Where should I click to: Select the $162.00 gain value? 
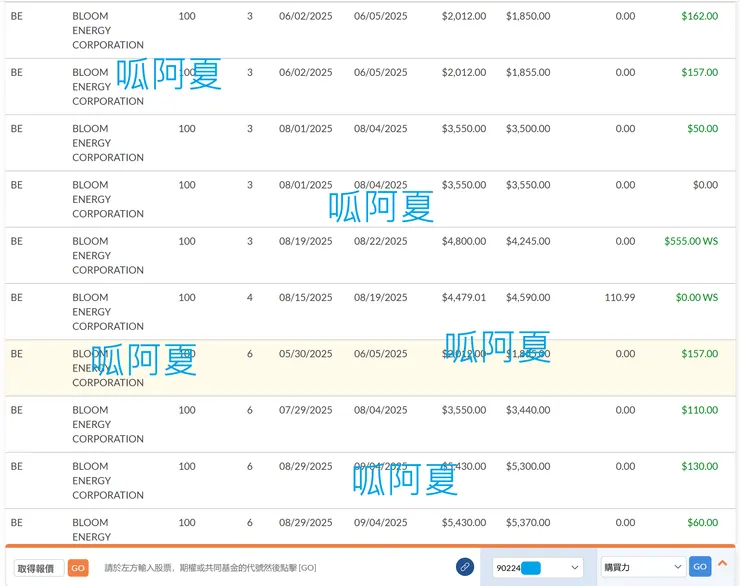[699, 16]
